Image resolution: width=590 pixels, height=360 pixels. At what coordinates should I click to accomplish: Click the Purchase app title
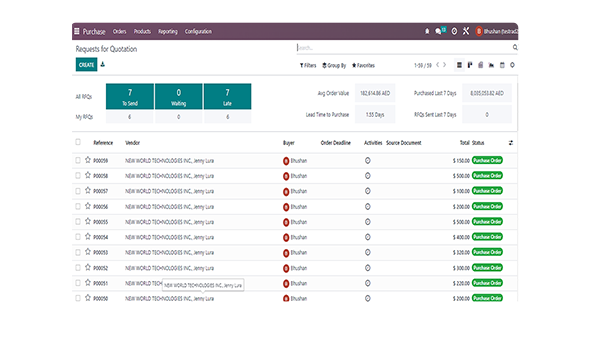tap(94, 32)
